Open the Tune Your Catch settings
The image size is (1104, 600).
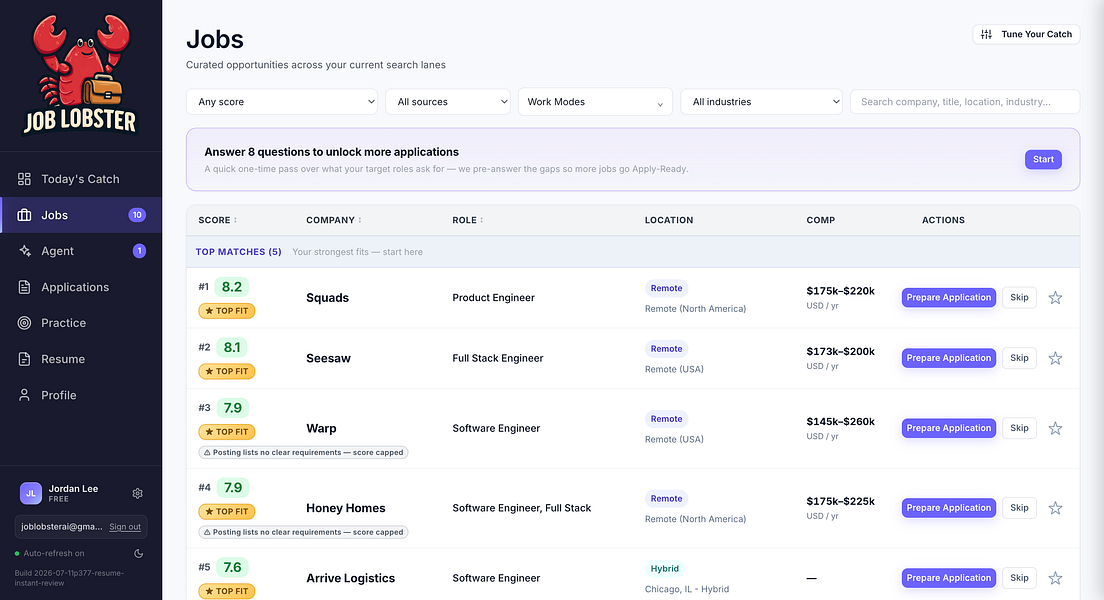pyautogui.click(x=1026, y=34)
